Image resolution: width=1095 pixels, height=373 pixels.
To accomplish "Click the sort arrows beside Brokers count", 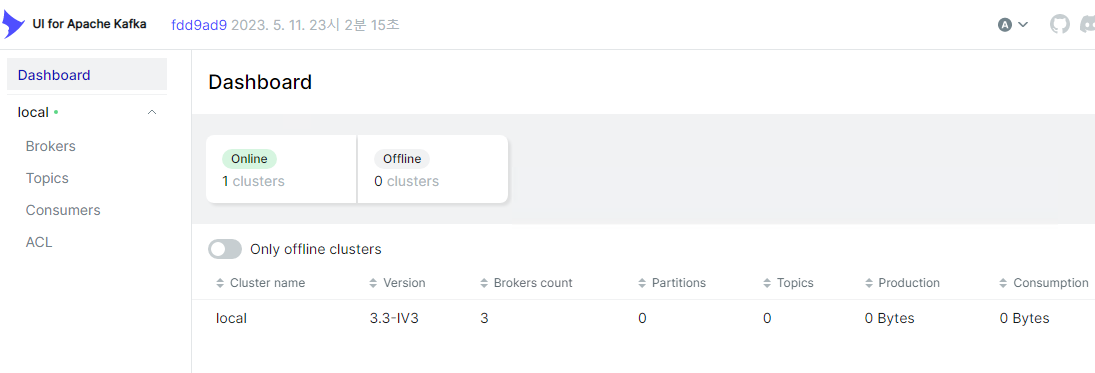I will click(x=483, y=283).
